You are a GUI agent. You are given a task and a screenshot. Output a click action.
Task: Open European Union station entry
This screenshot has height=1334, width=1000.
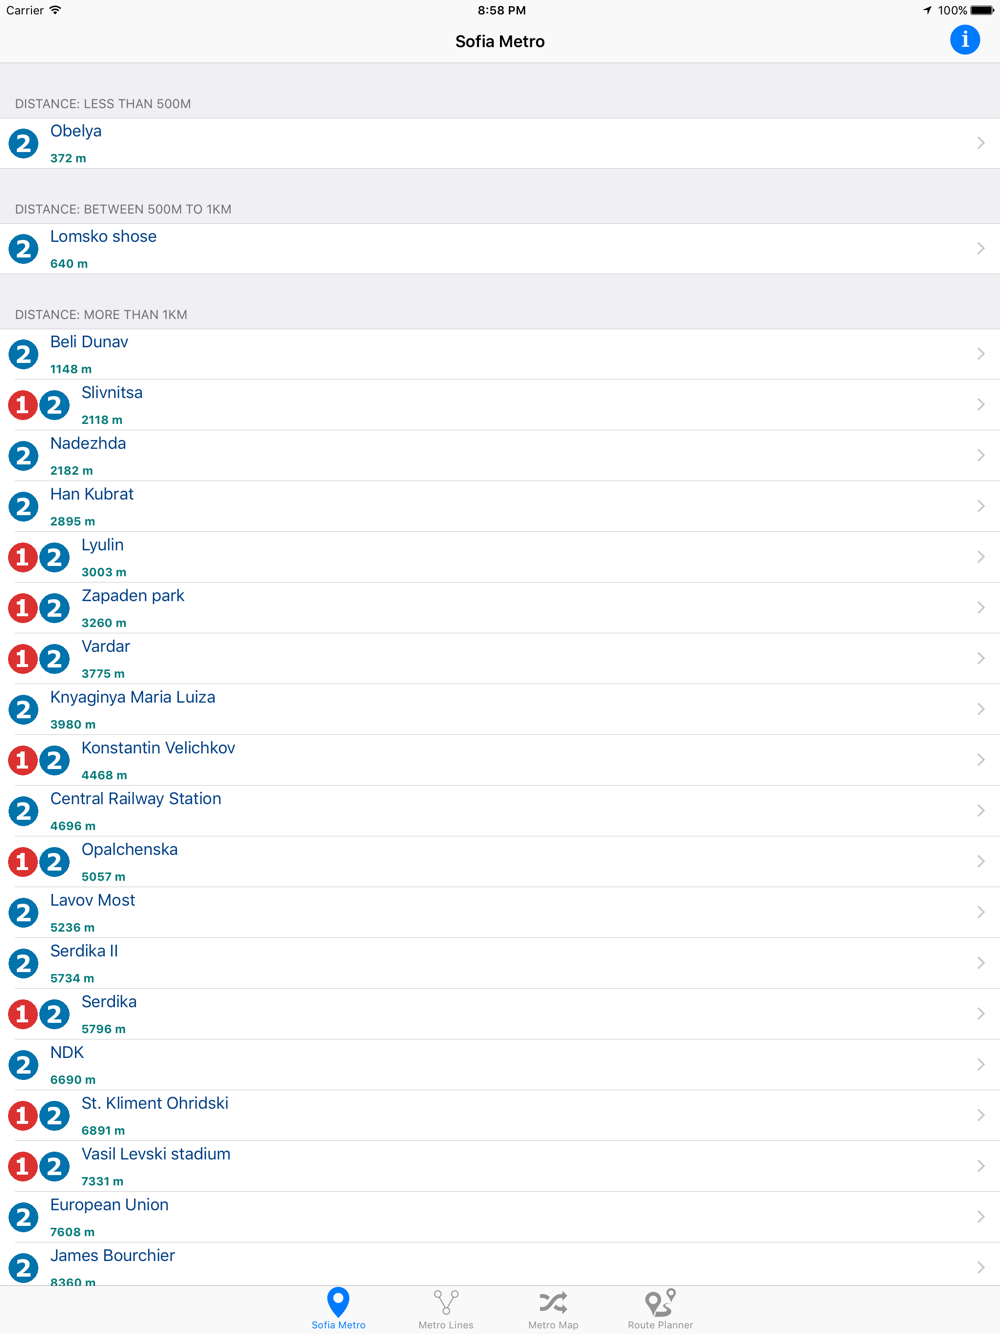(x=500, y=1217)
